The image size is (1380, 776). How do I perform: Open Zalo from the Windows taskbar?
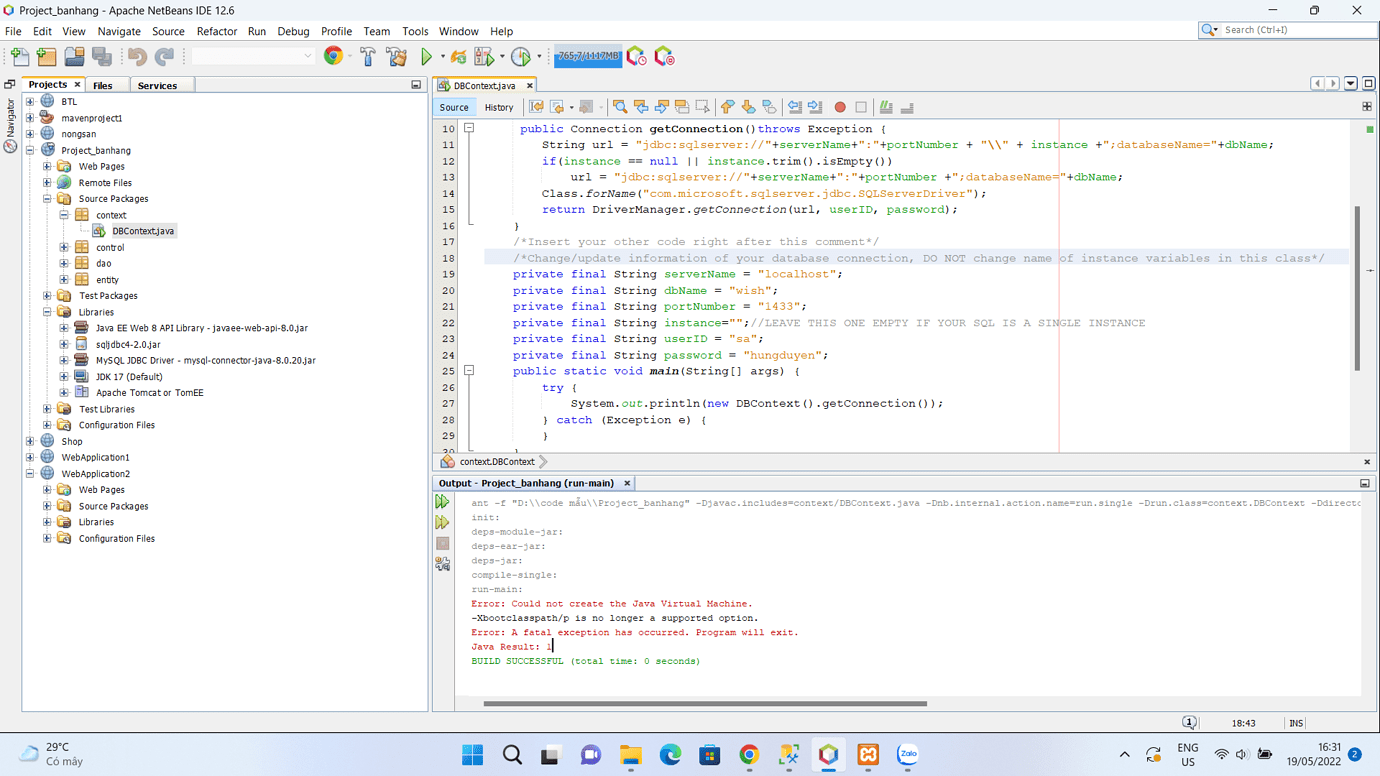click(x=906, y=755)
